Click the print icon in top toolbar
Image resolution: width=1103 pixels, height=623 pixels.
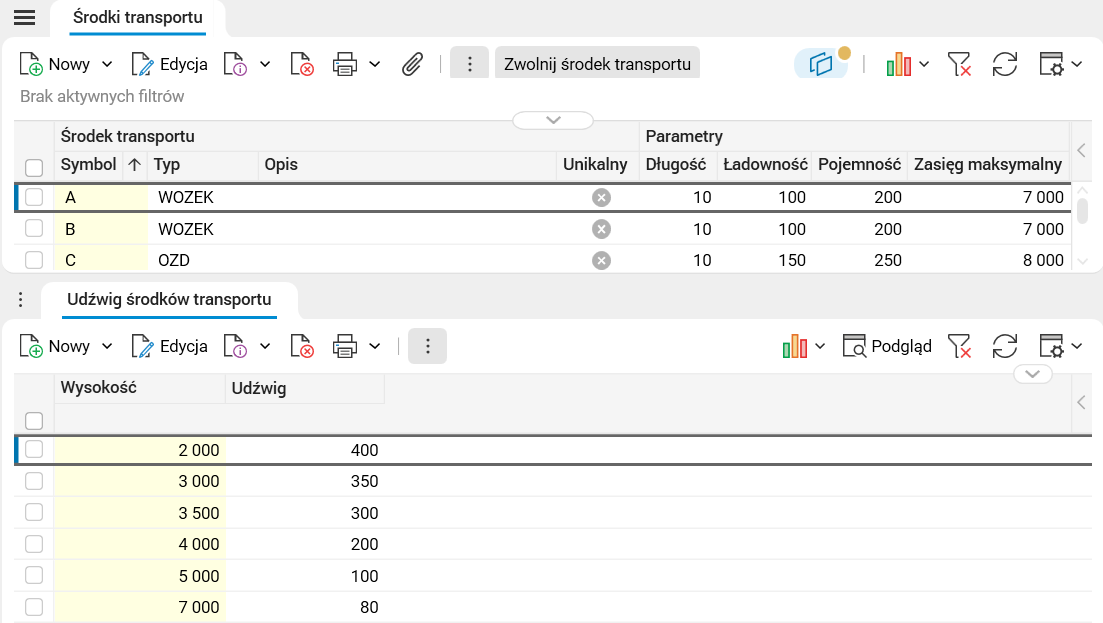click(x=345, y=64)
